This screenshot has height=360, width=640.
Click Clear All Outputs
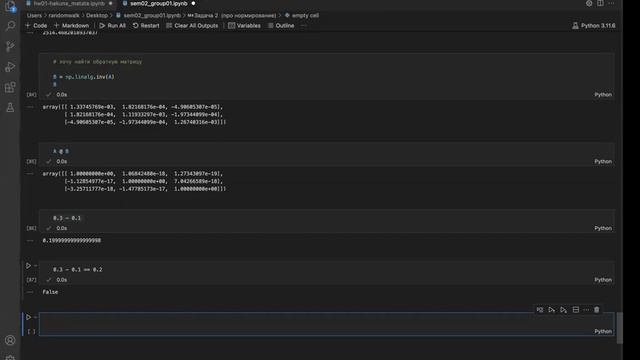pos(192,26)
